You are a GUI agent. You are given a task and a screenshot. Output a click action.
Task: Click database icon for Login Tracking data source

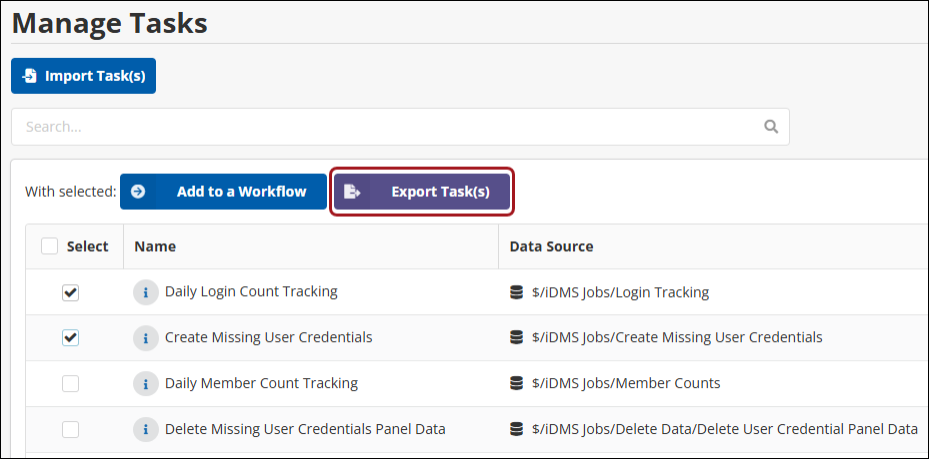[517, 293]
